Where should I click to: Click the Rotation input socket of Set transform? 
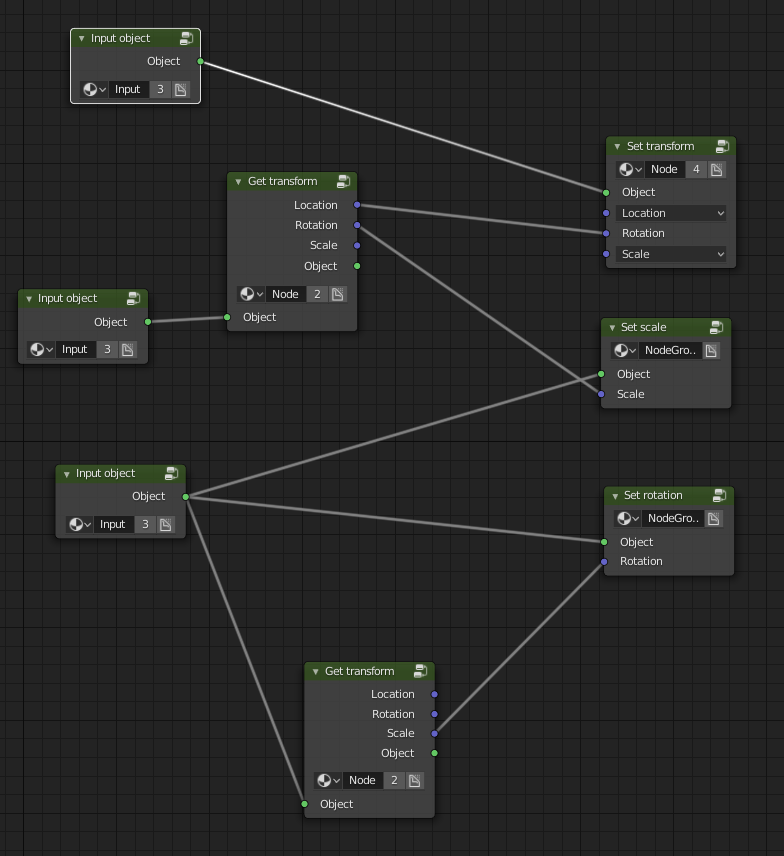click(606, 234)
